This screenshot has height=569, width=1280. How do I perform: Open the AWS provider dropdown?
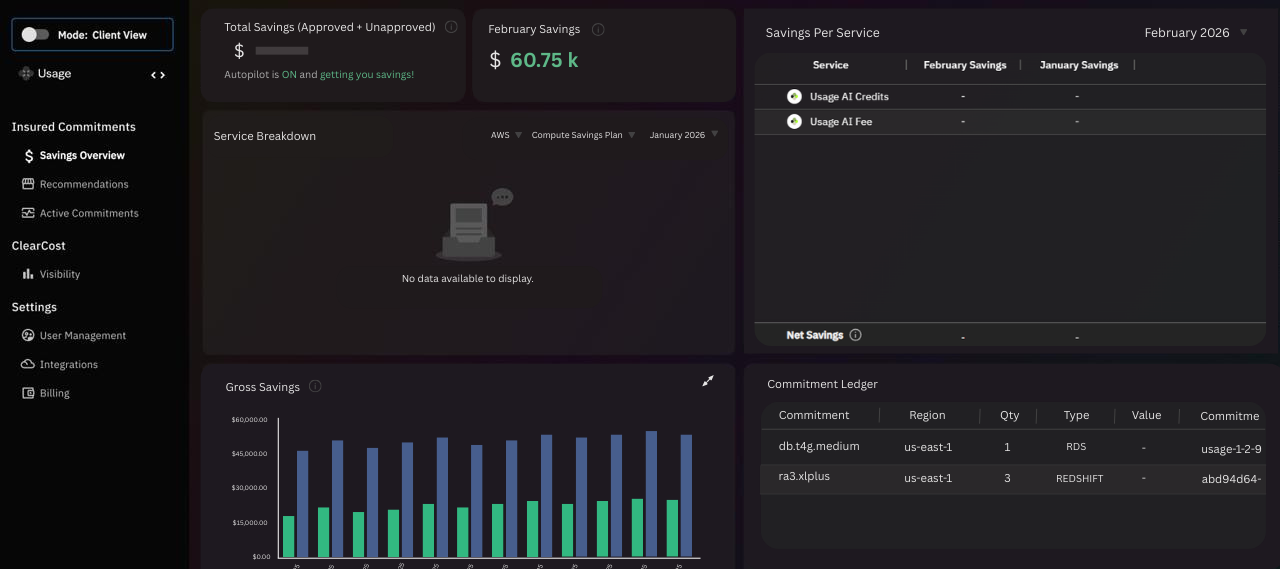(x=506, y=135)
